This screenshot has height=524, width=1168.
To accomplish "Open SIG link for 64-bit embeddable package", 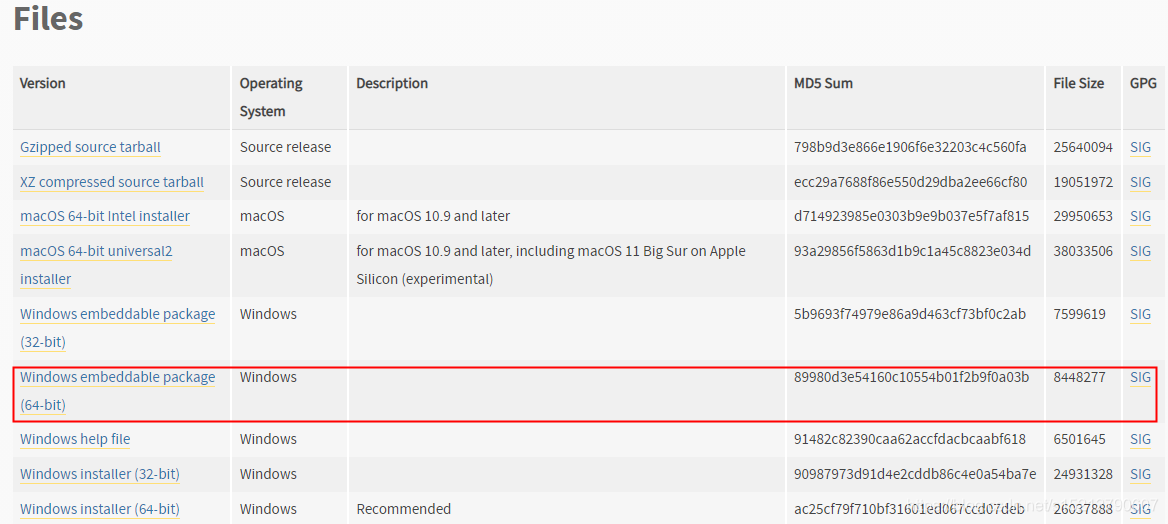I will pos(1140,377).
